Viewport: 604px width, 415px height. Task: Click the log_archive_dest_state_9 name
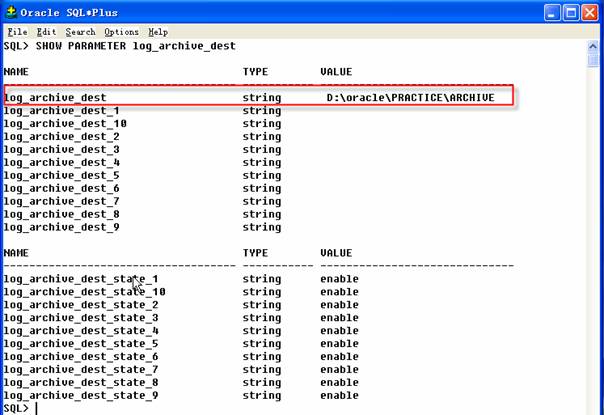[x=81, y=396]
